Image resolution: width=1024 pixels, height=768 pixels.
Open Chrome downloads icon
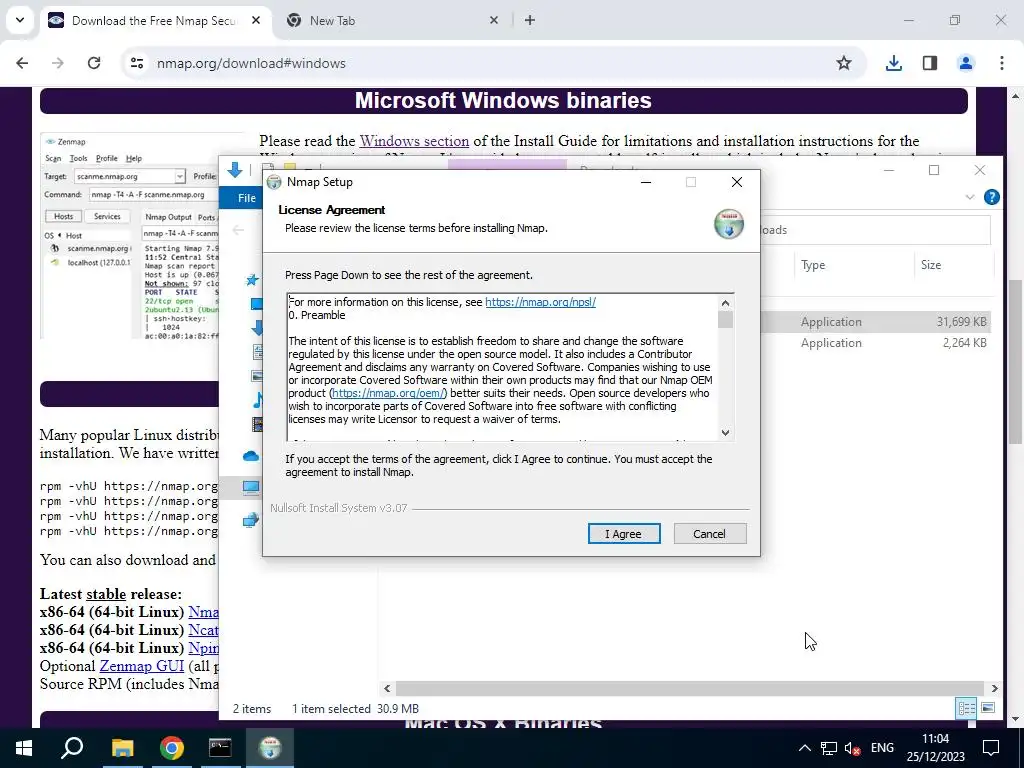pyautogui.click(x=893, y=63)
